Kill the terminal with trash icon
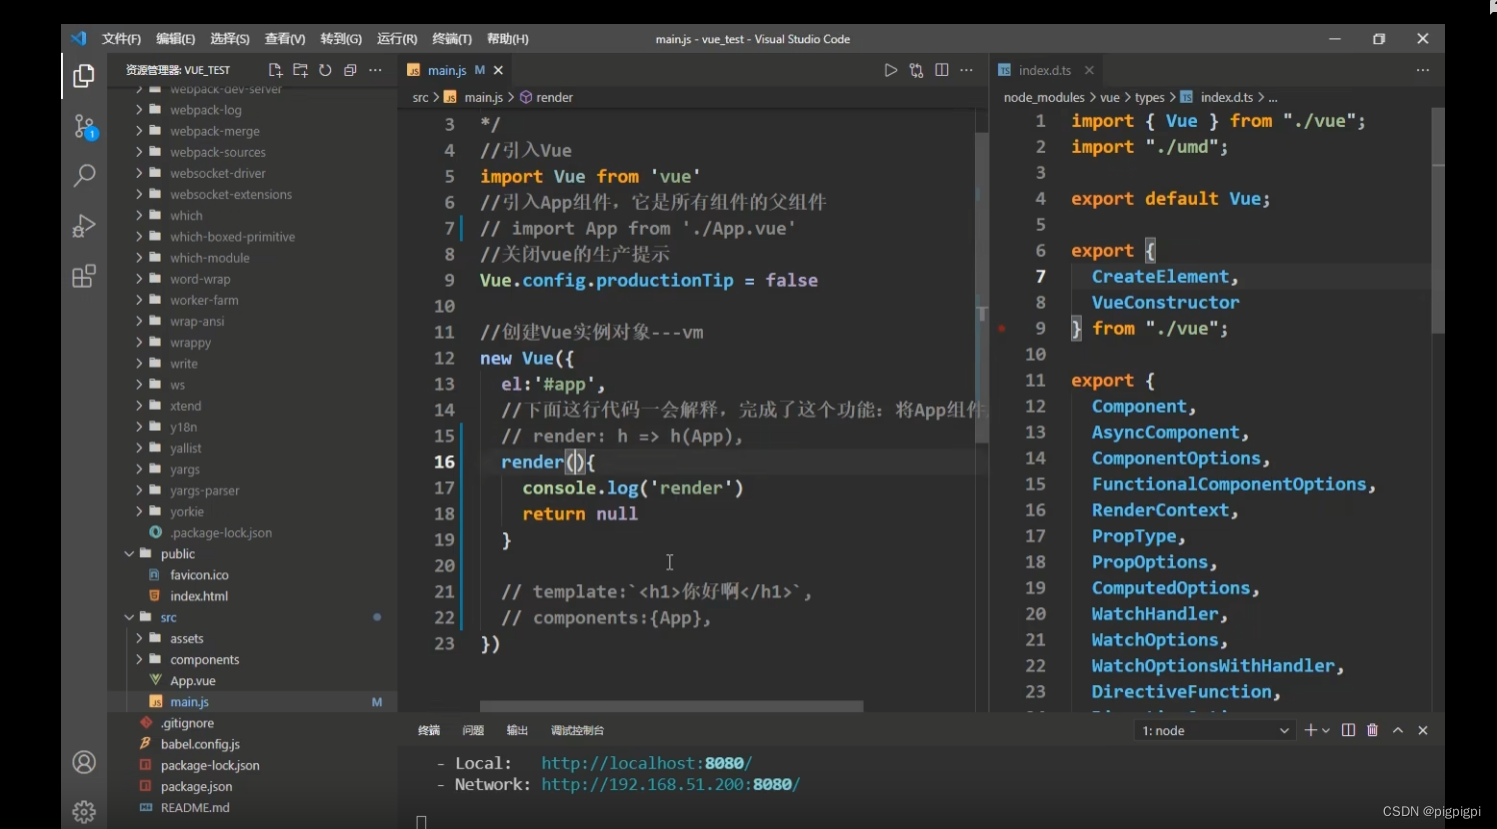Image resolution: width=1497 pixels, height=829 pixels. tap(1372, 730)
